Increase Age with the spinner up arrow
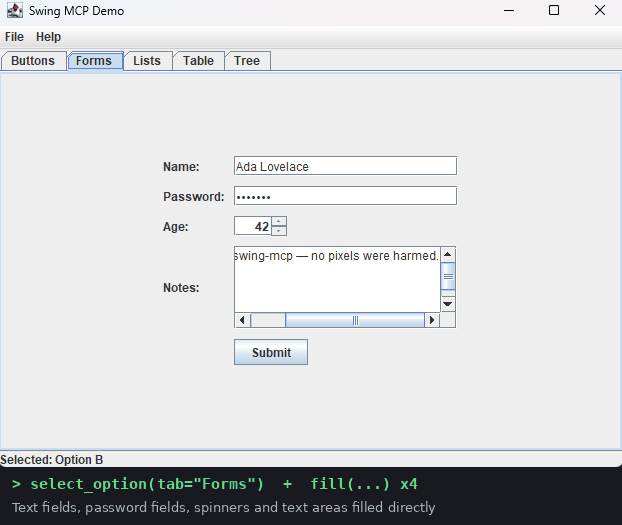 point(279,221)
